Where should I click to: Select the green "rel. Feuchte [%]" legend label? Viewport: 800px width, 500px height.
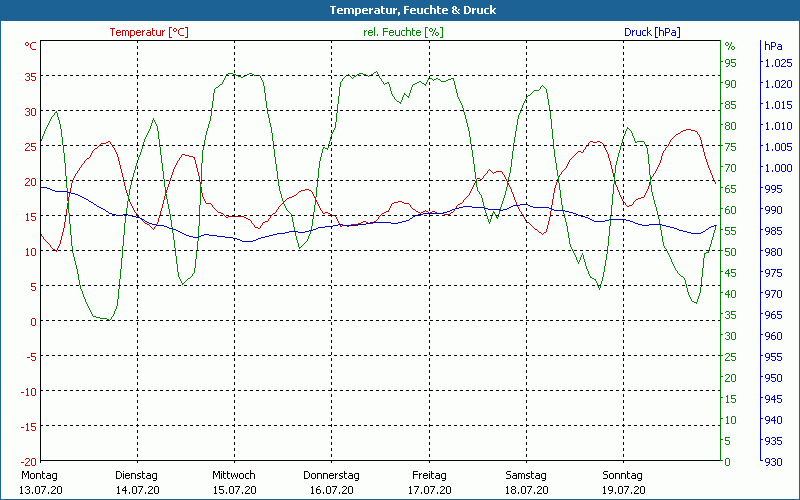point(403,32)
